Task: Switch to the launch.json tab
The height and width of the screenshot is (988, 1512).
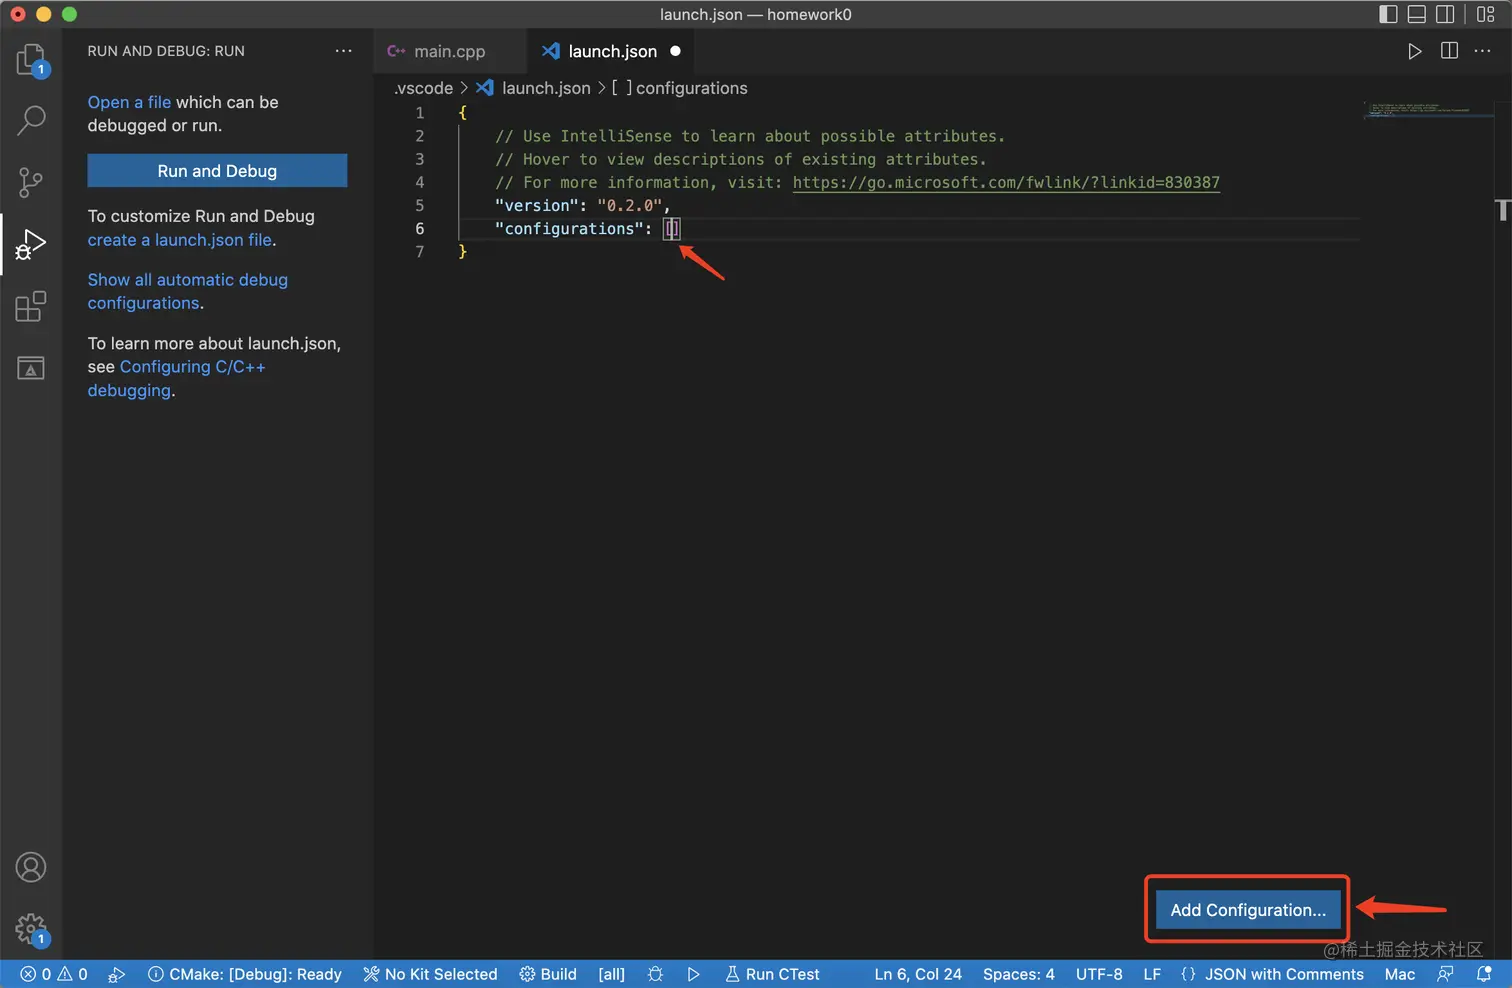Action: pos(611,51)
